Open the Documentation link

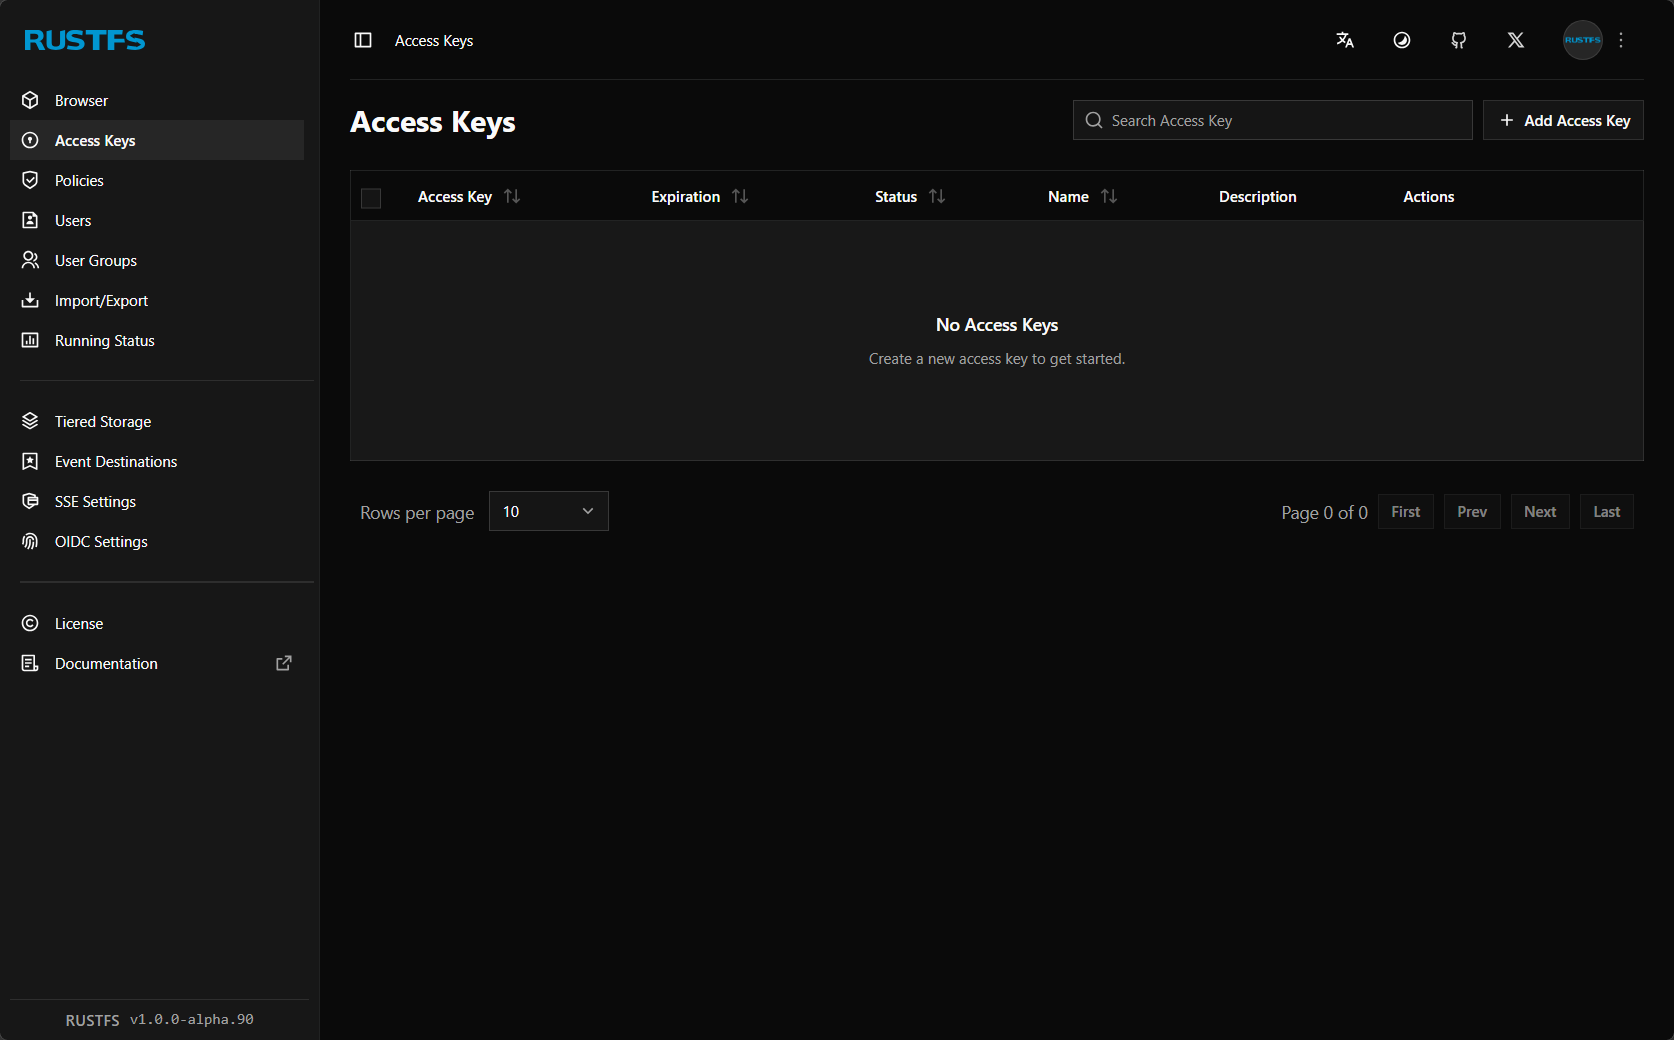click(x=157, y=663)
